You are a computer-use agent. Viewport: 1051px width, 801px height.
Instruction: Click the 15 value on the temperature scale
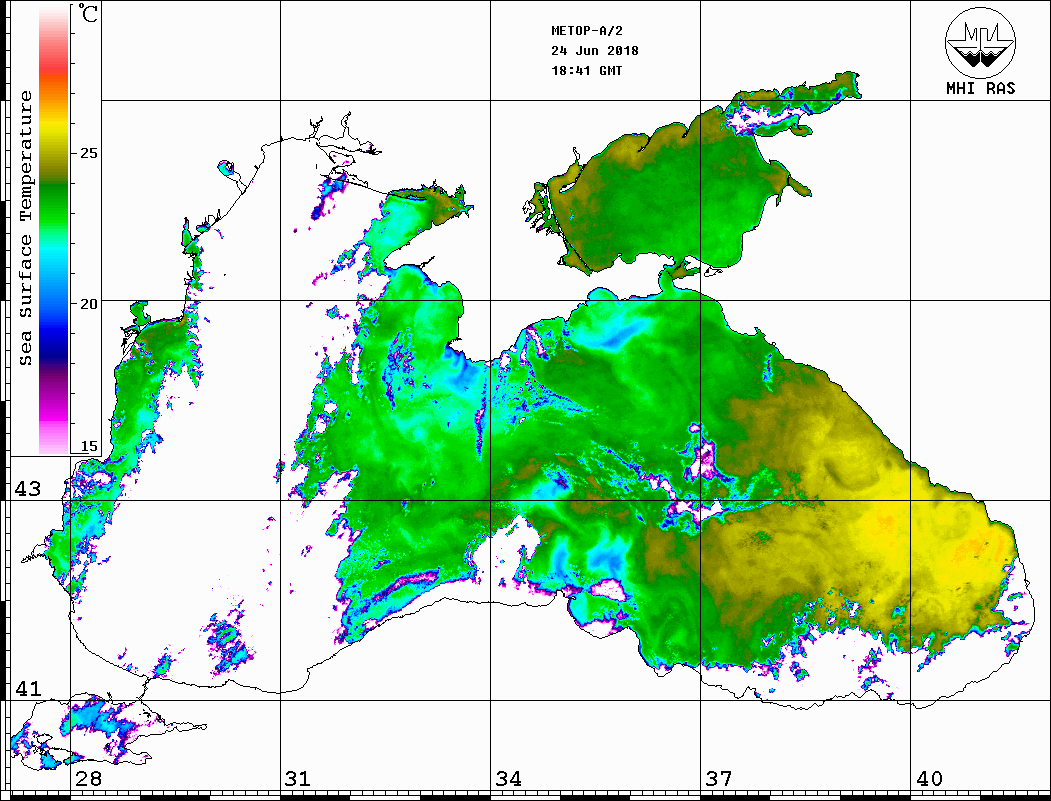click(x=88, y=446)
